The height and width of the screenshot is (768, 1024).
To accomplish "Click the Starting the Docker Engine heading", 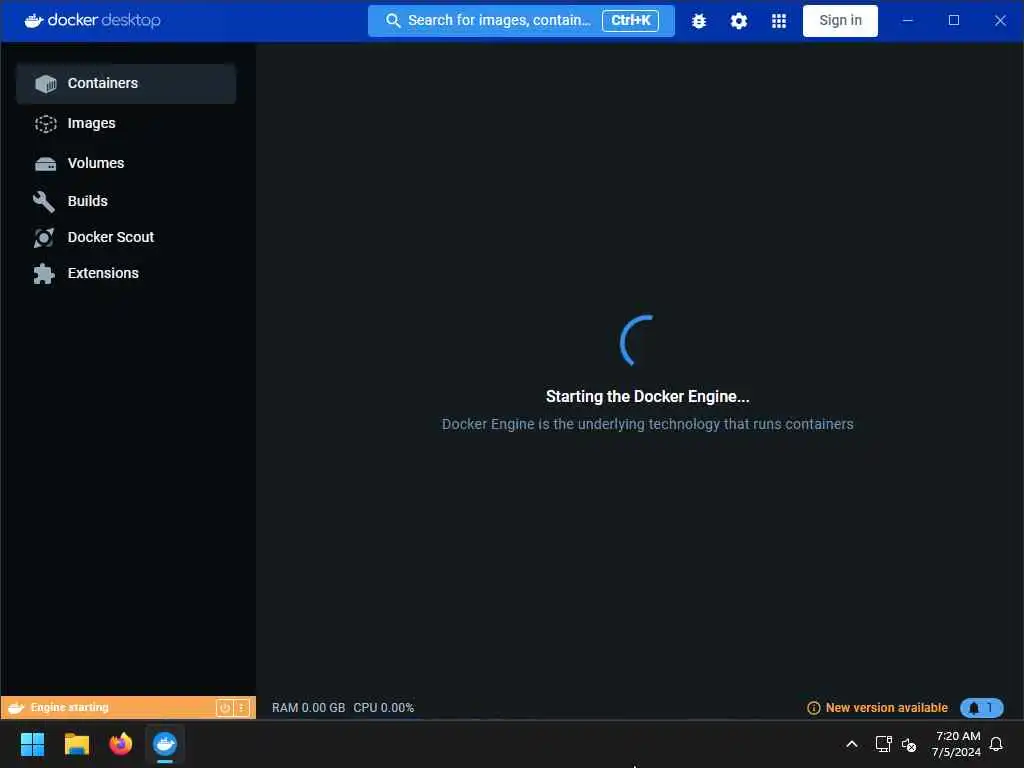I will click(x=647, y=396).
